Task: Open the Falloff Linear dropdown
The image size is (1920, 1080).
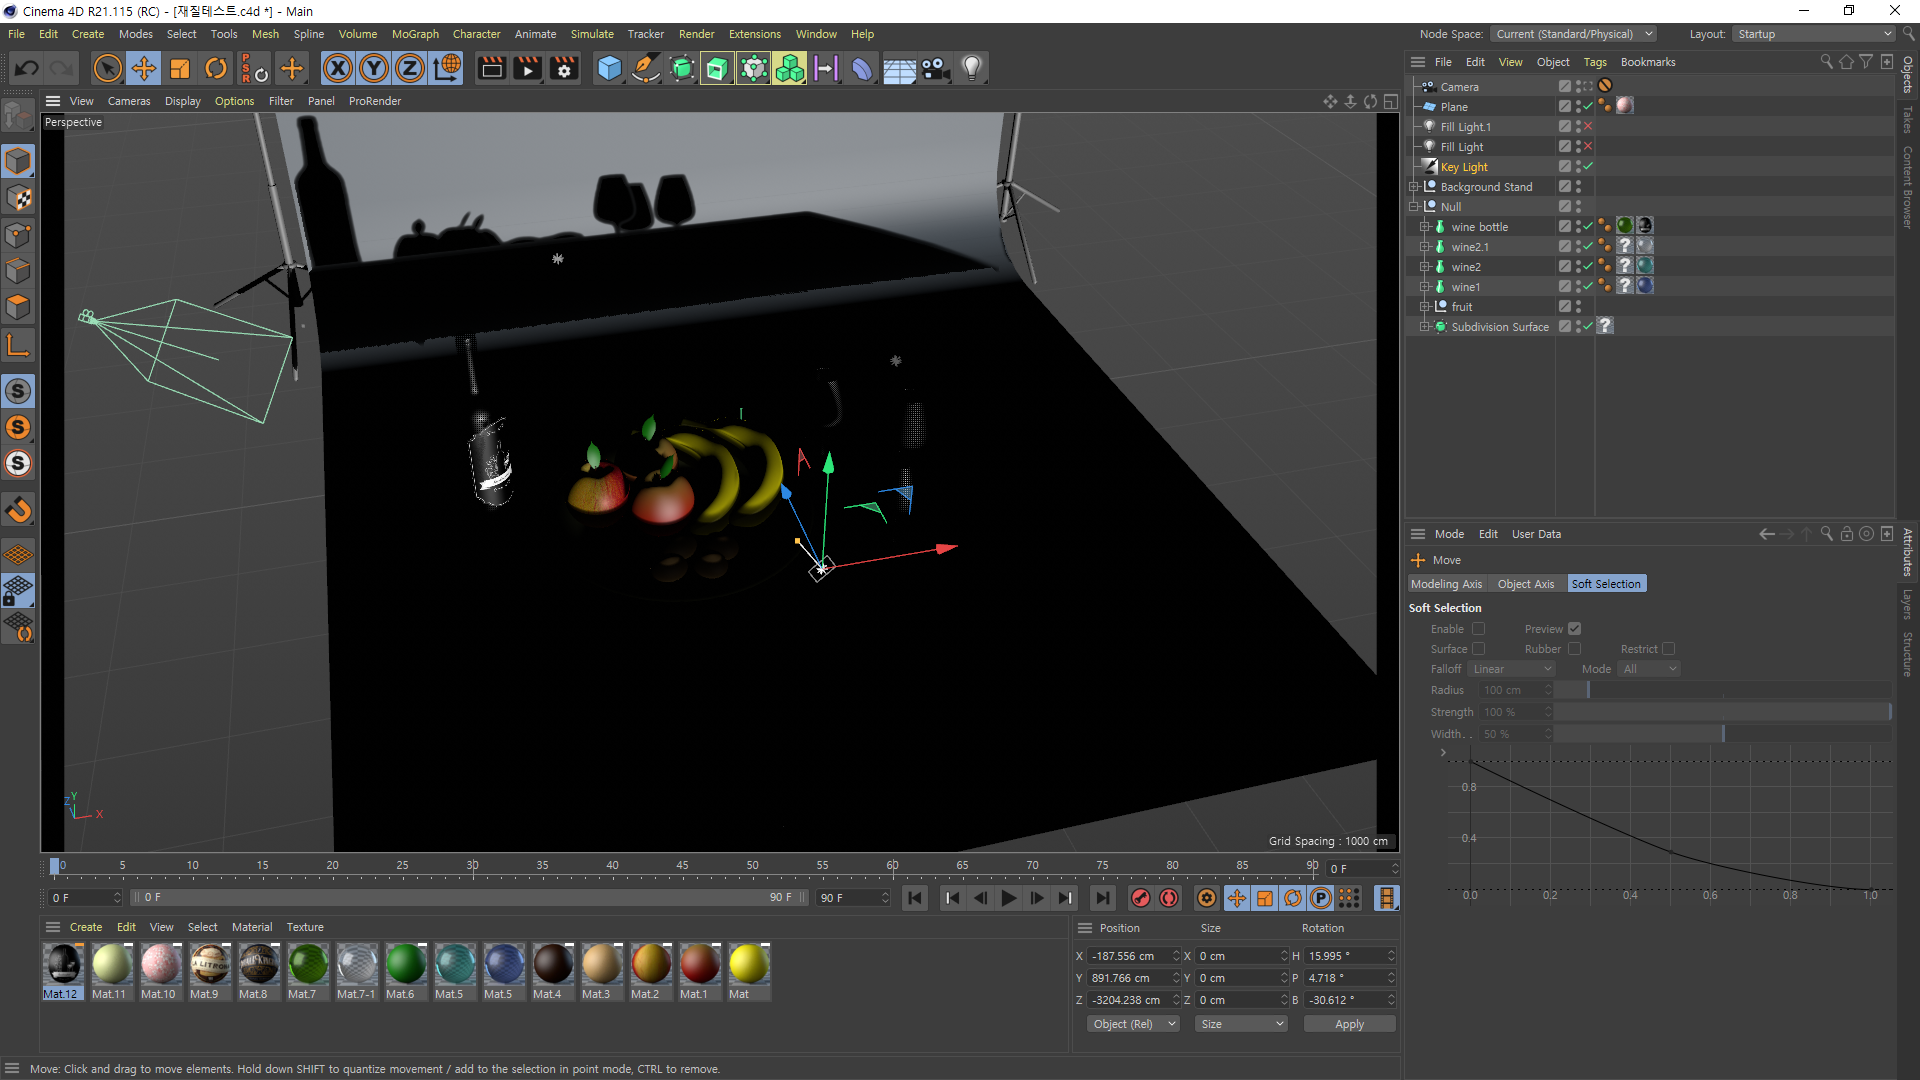Action: 1511,669
